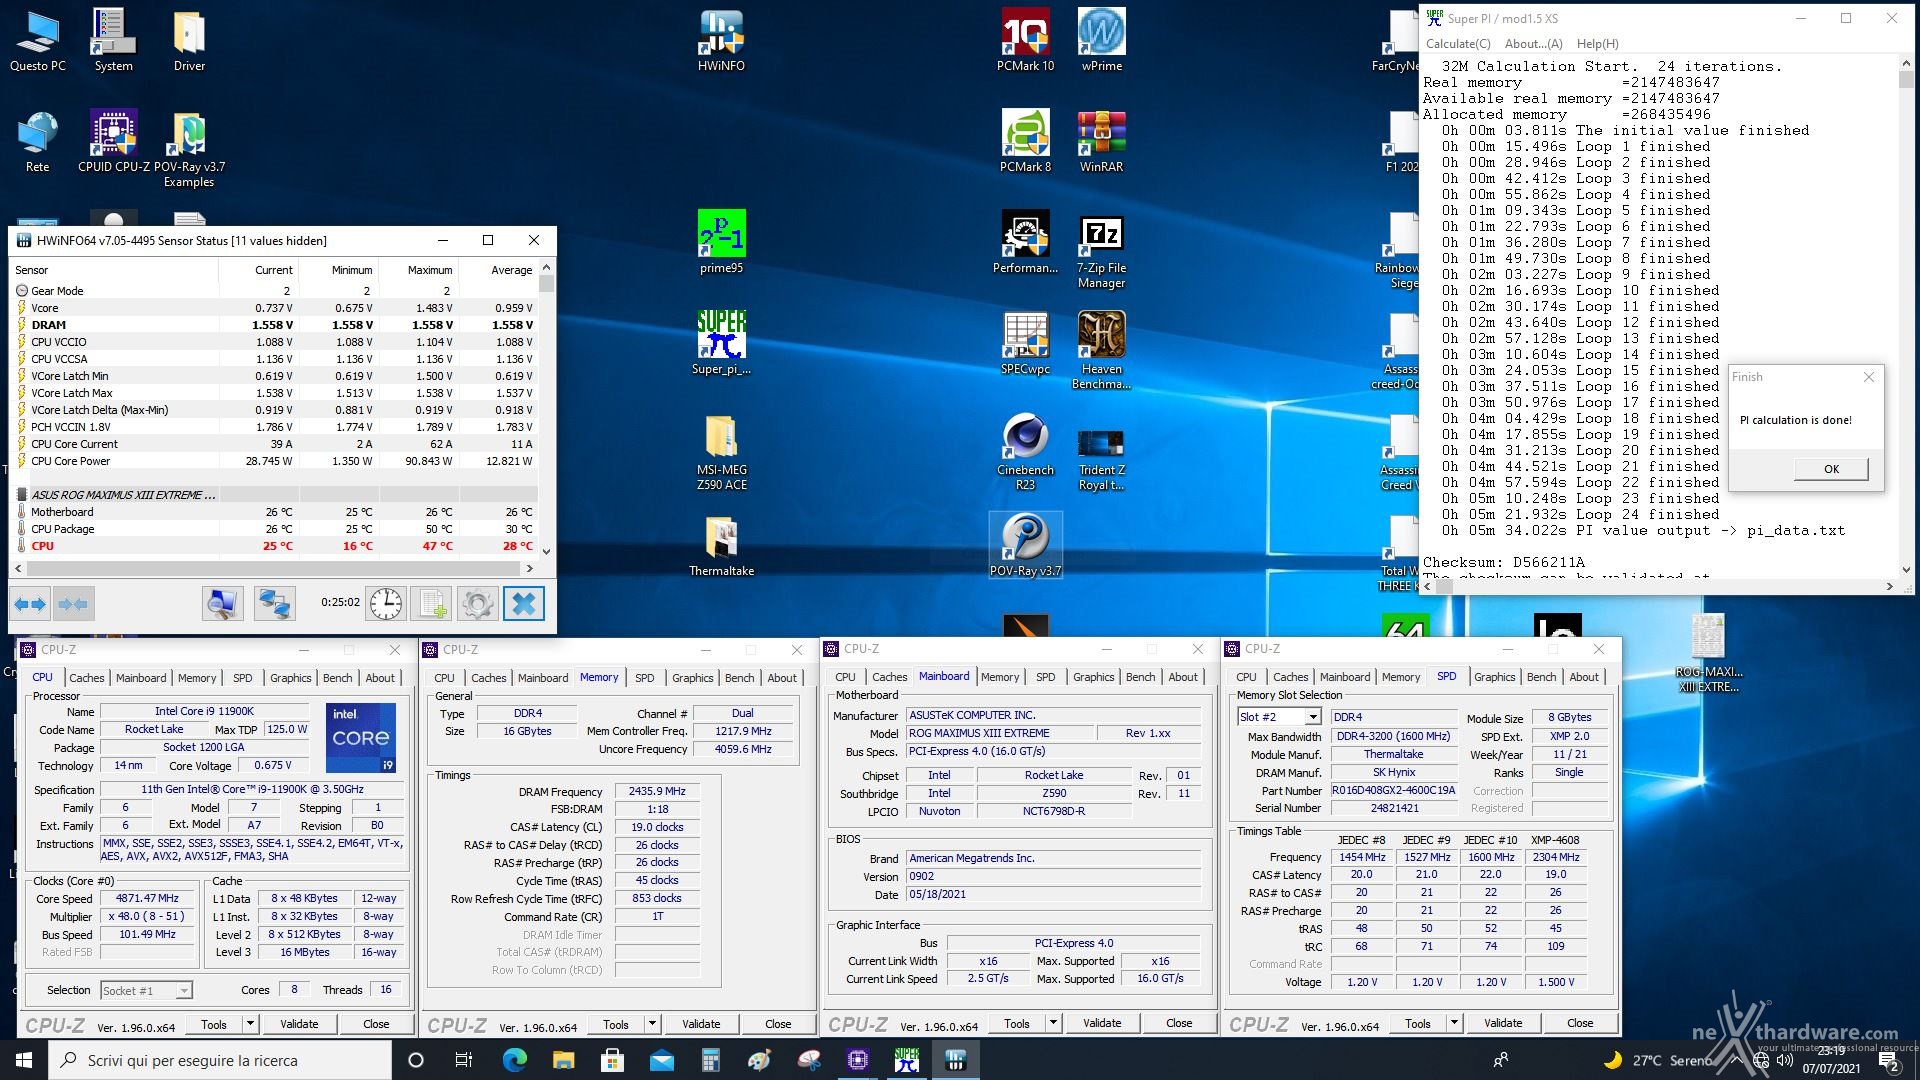This screenshot has width=1920, height=1080.
Task: Expand Tools dropdown arrow in CPU-Z CPU window
Action: coord(250,1023)
